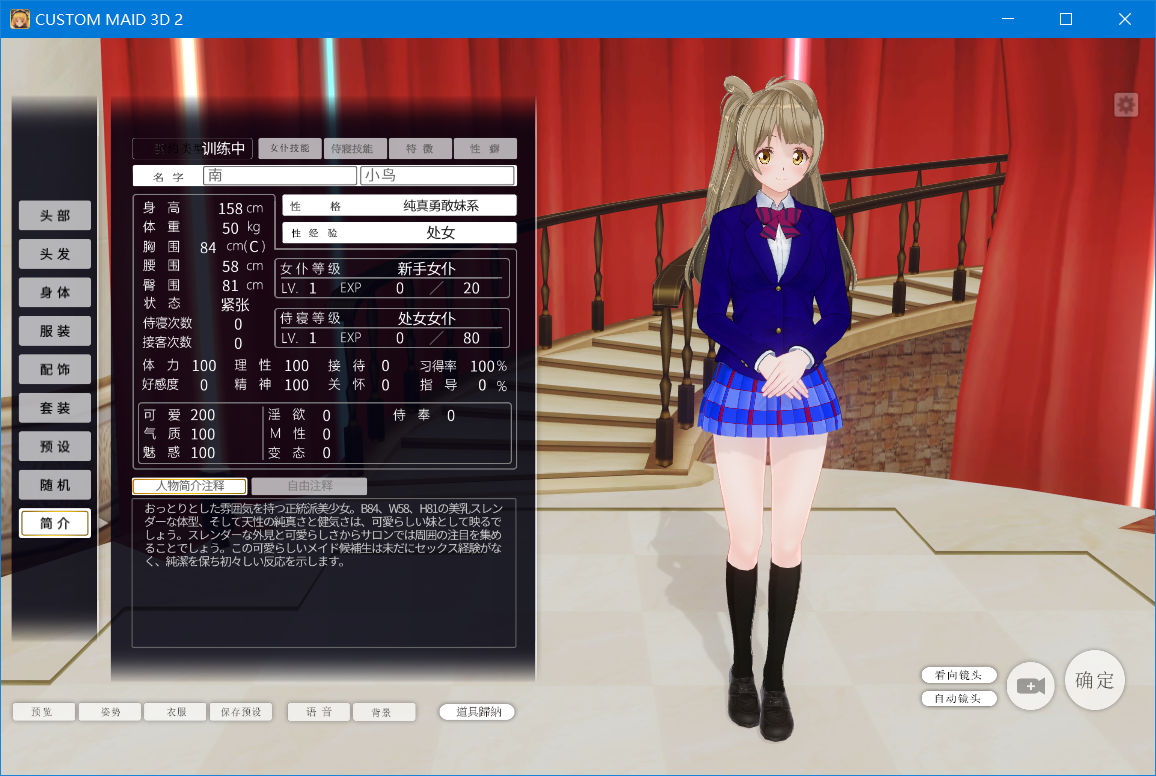Click the 契约类型 训练中 box
The image size is (1156, 776).
[x=193, y=148]
